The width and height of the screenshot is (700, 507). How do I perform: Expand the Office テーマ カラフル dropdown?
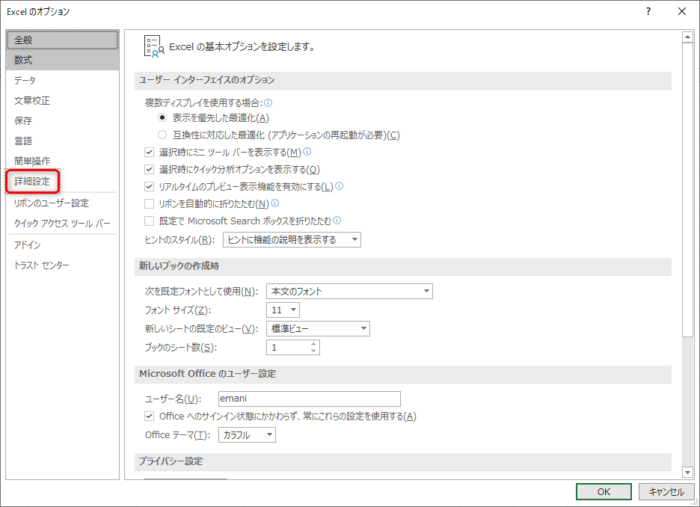tap(247, 435)
